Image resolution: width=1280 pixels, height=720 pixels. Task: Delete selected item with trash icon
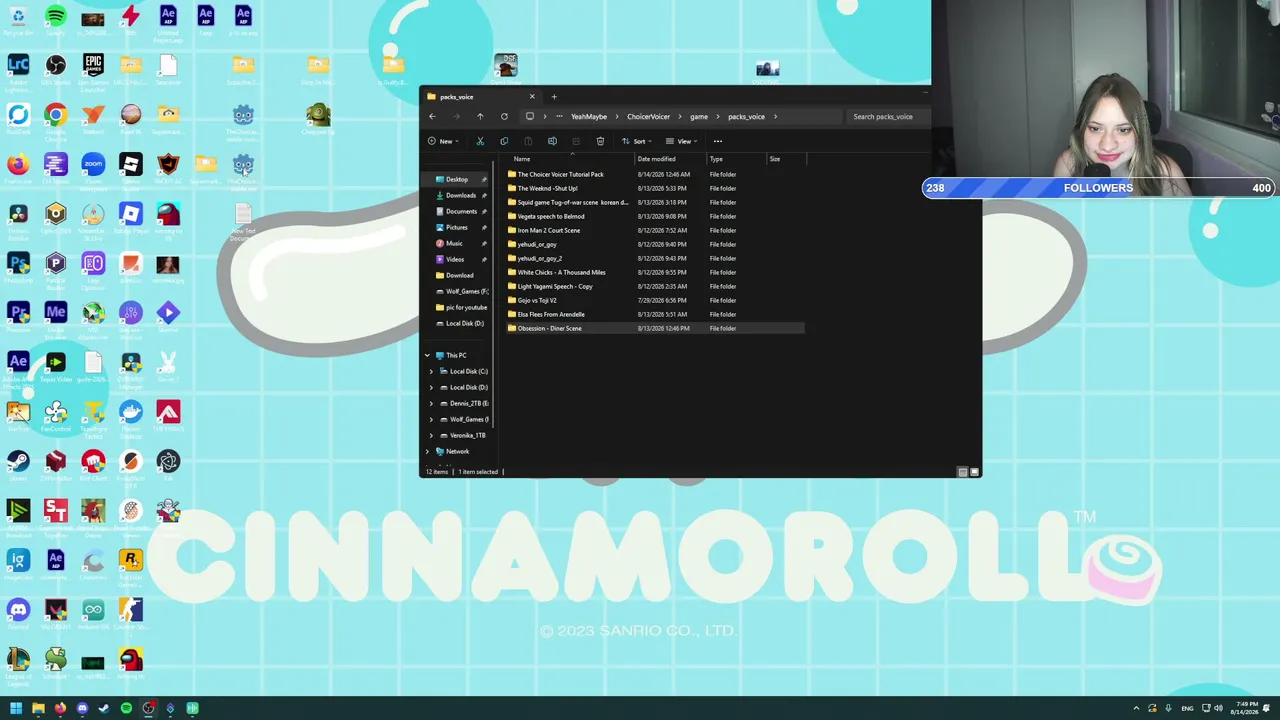600,141
